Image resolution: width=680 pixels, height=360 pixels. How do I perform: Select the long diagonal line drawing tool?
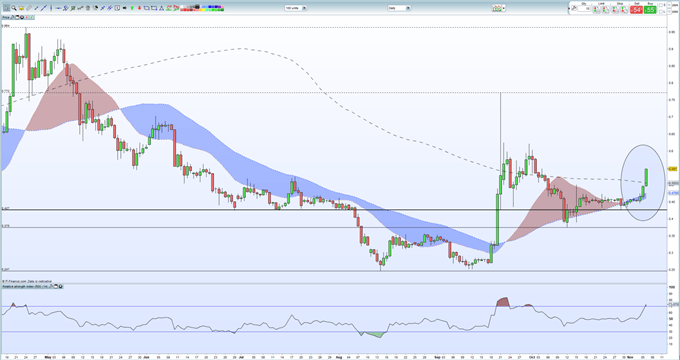(x=44, y=8)
